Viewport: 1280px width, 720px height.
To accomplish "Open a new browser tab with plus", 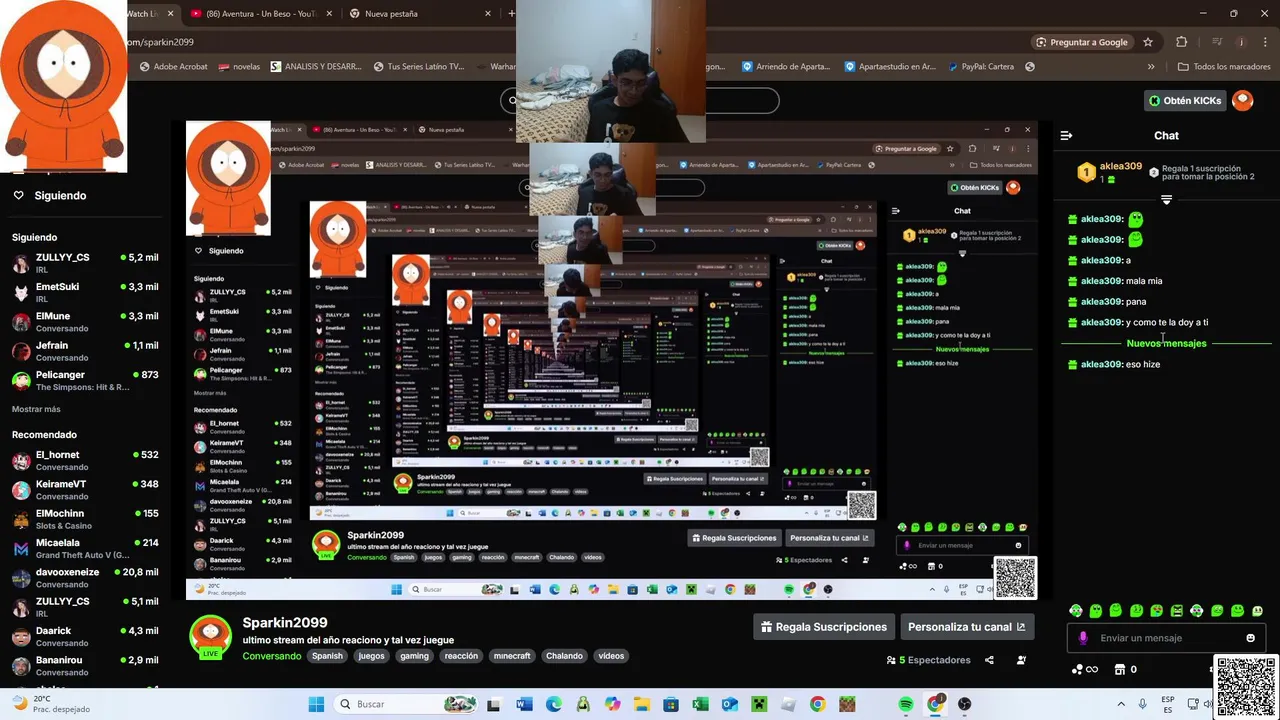I will 512,14.
